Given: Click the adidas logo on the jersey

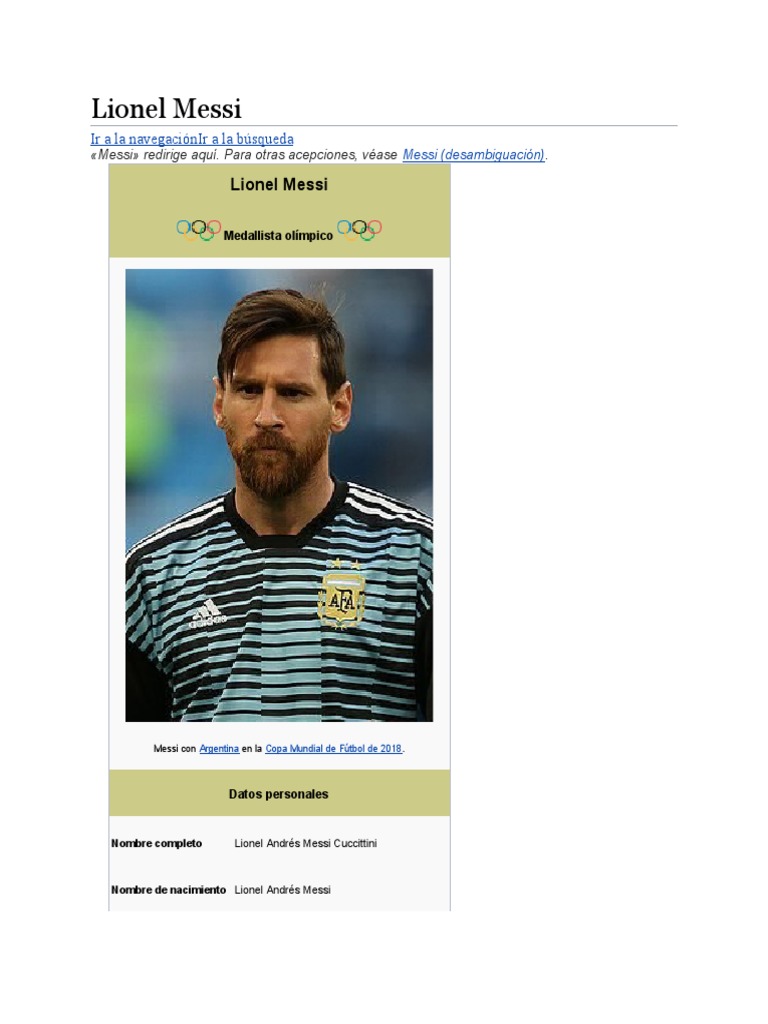Looking at the screenshot, I should click(x=207, y=615).
